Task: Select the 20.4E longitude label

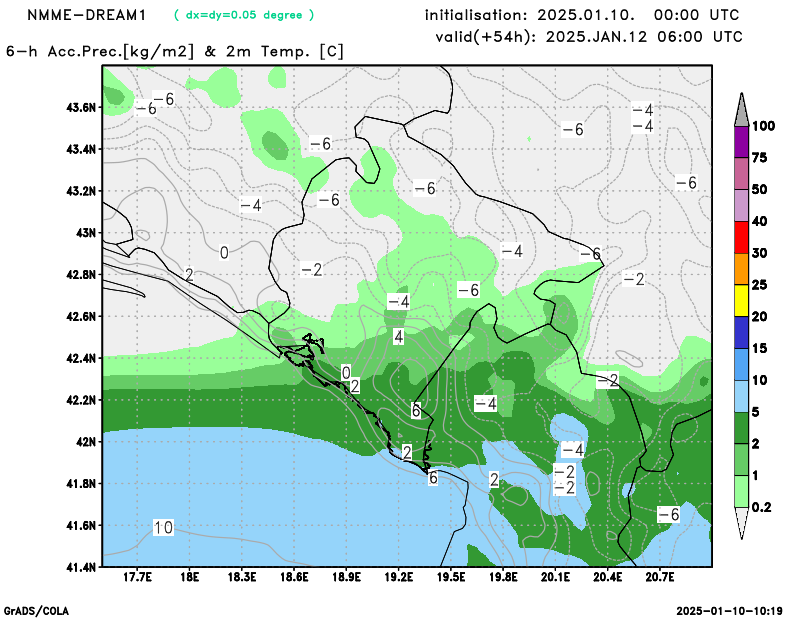Action: point(608,577)
